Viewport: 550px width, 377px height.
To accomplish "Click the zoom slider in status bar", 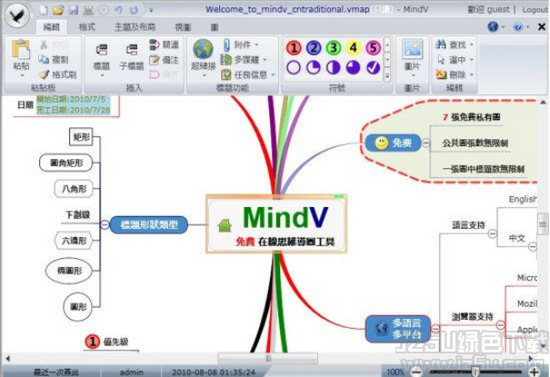I will [475, 371].
